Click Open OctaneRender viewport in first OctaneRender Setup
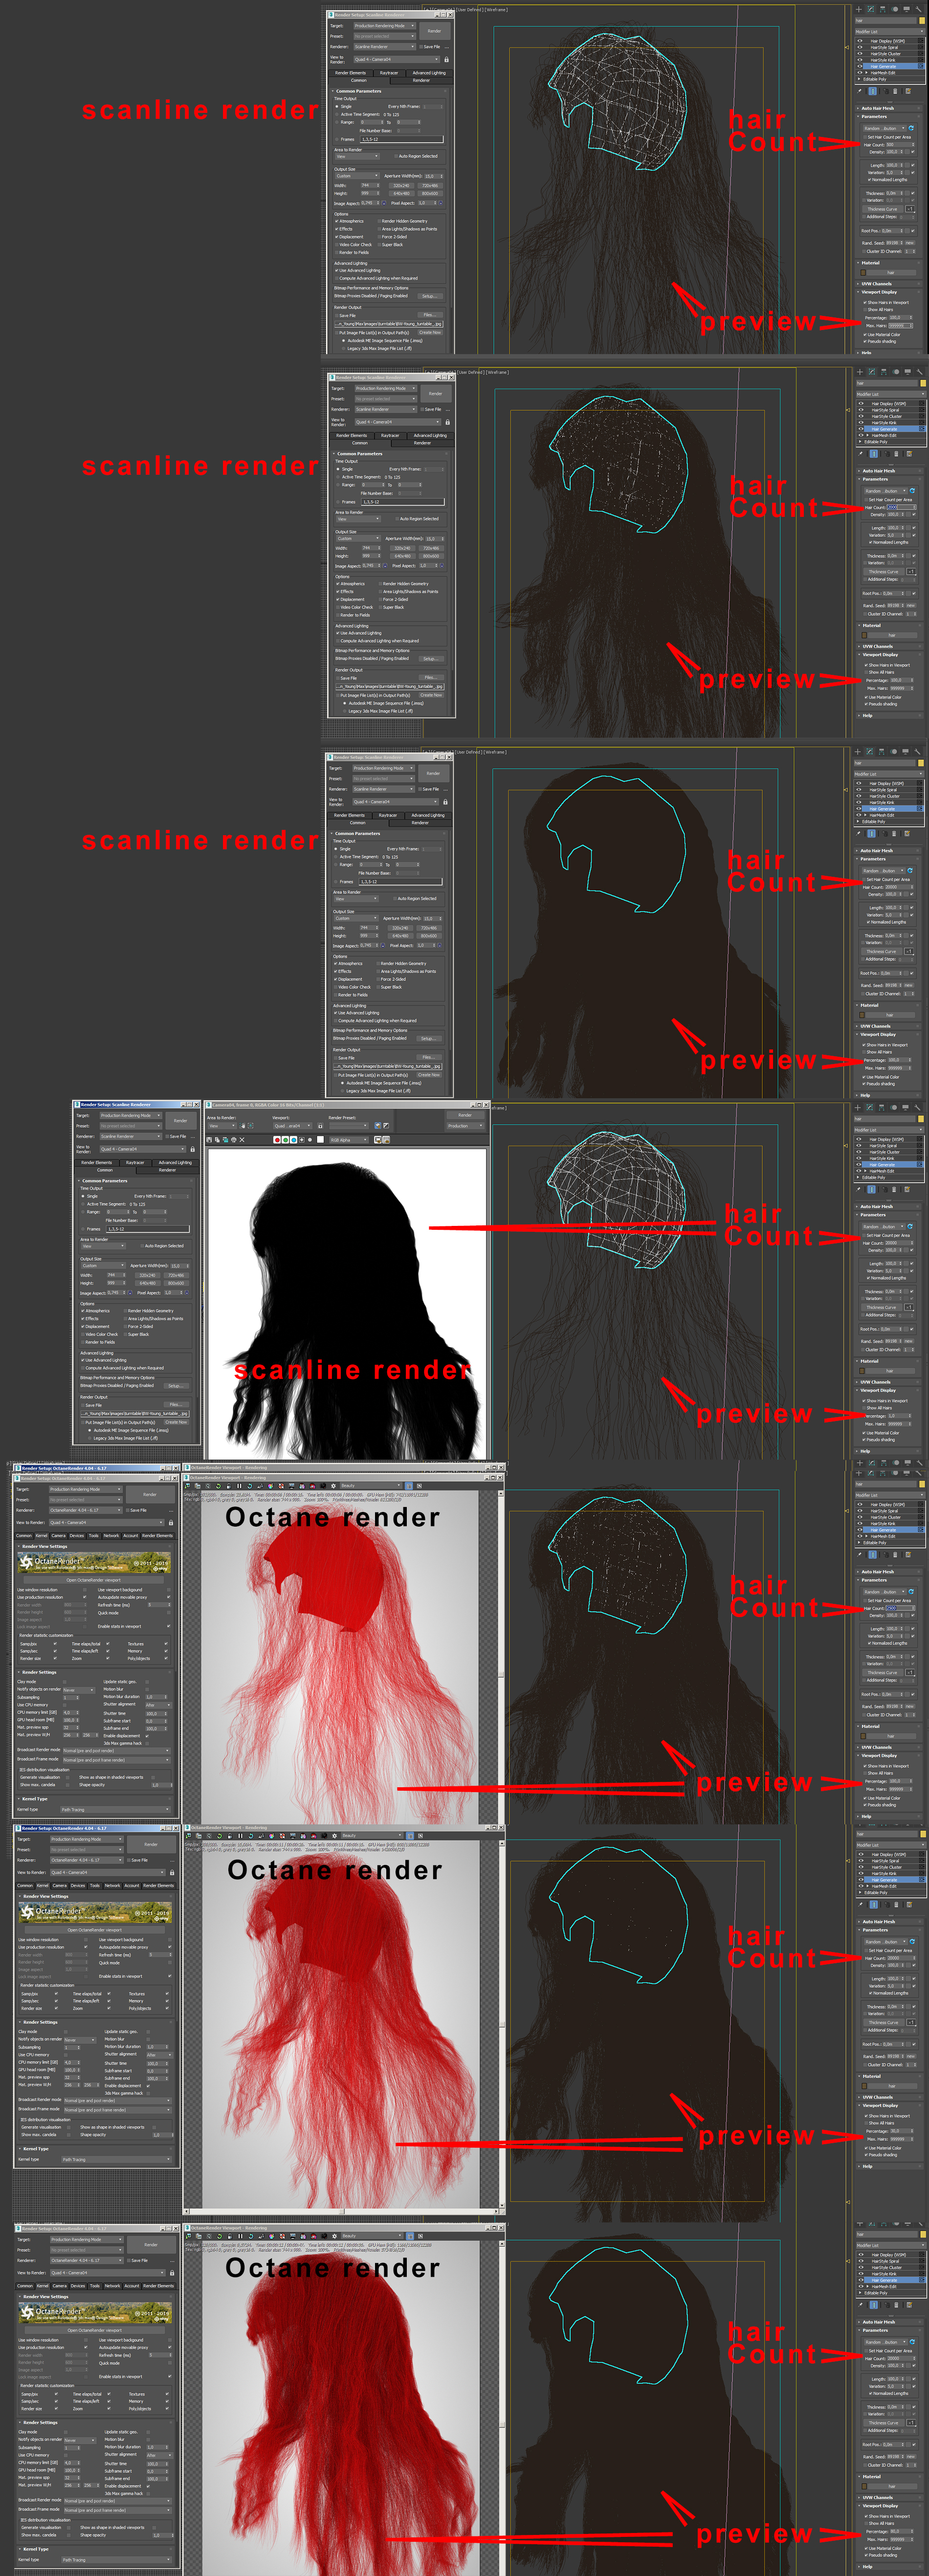The image size is (929, 2576). (x=93, y=1580)
